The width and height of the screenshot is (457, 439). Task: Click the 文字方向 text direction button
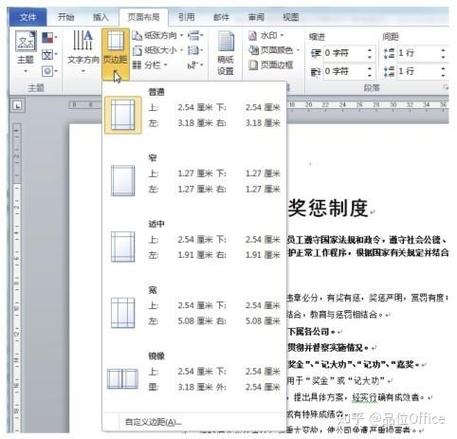[x=83, y=52]
